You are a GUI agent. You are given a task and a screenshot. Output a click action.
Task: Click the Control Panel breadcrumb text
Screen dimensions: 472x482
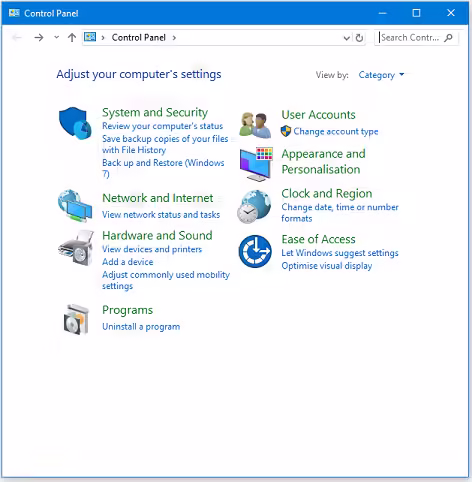(x=139, y=37)
